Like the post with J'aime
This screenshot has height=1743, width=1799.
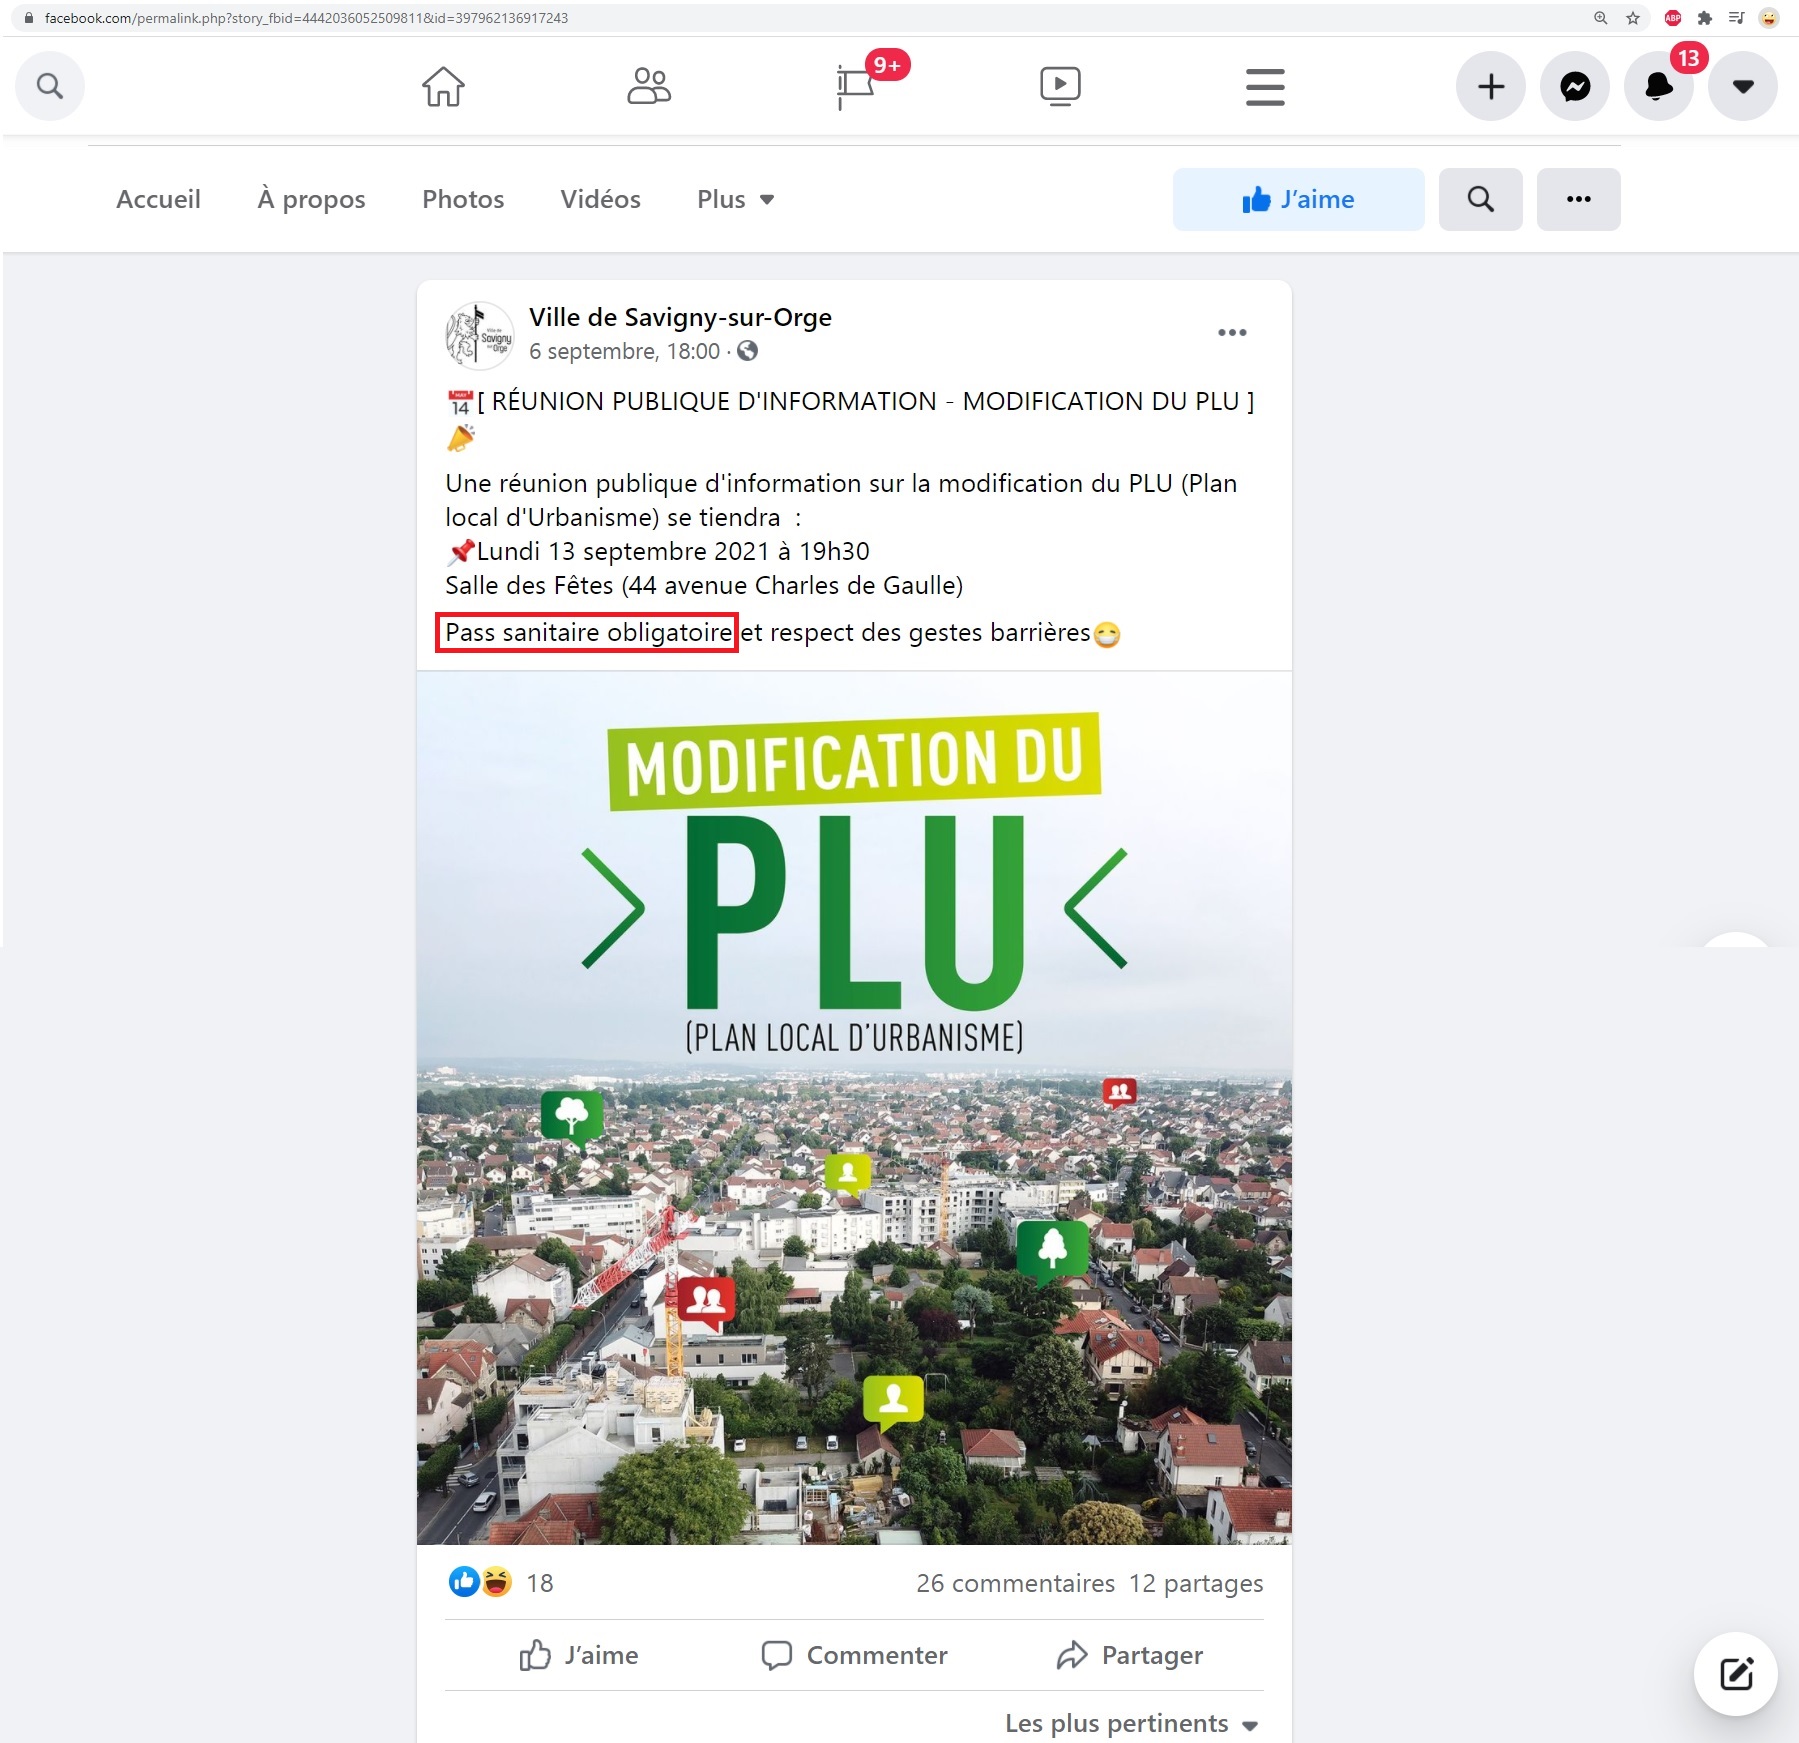click(x=579, y=1655)
